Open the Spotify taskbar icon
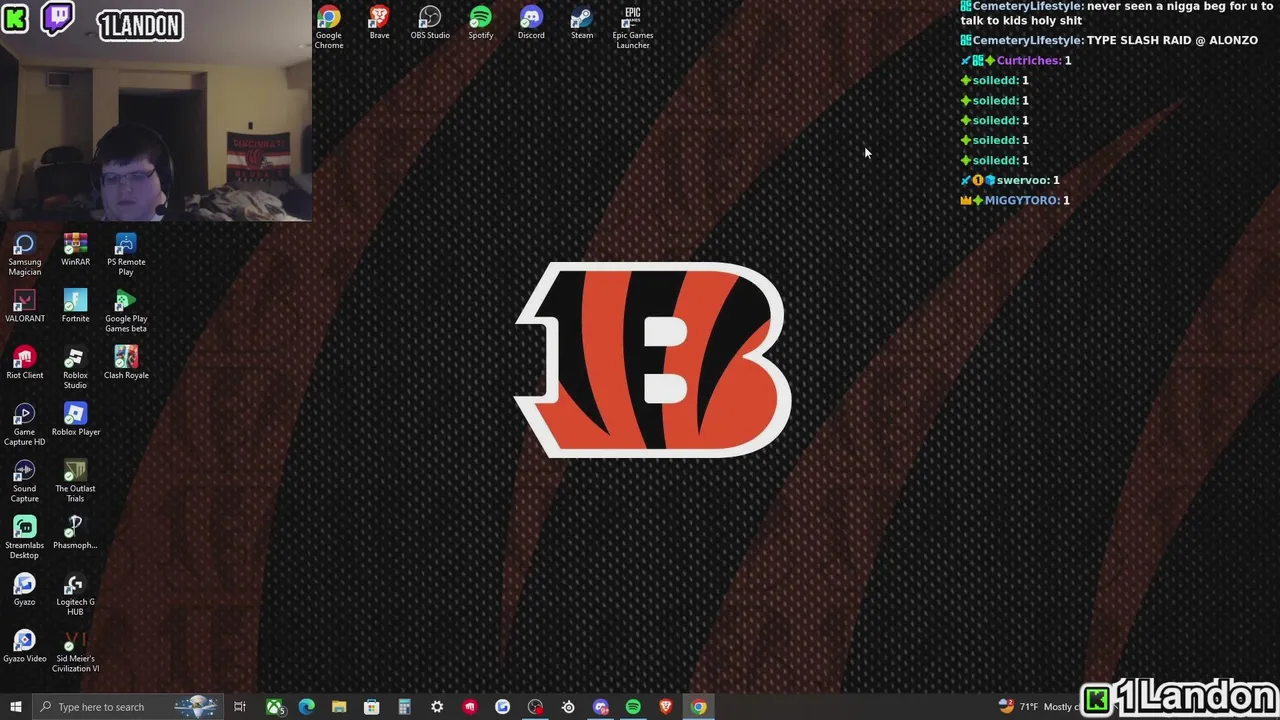Image resolution: width=1280 pixels, height=720 pixels. [x=633, y=707]
